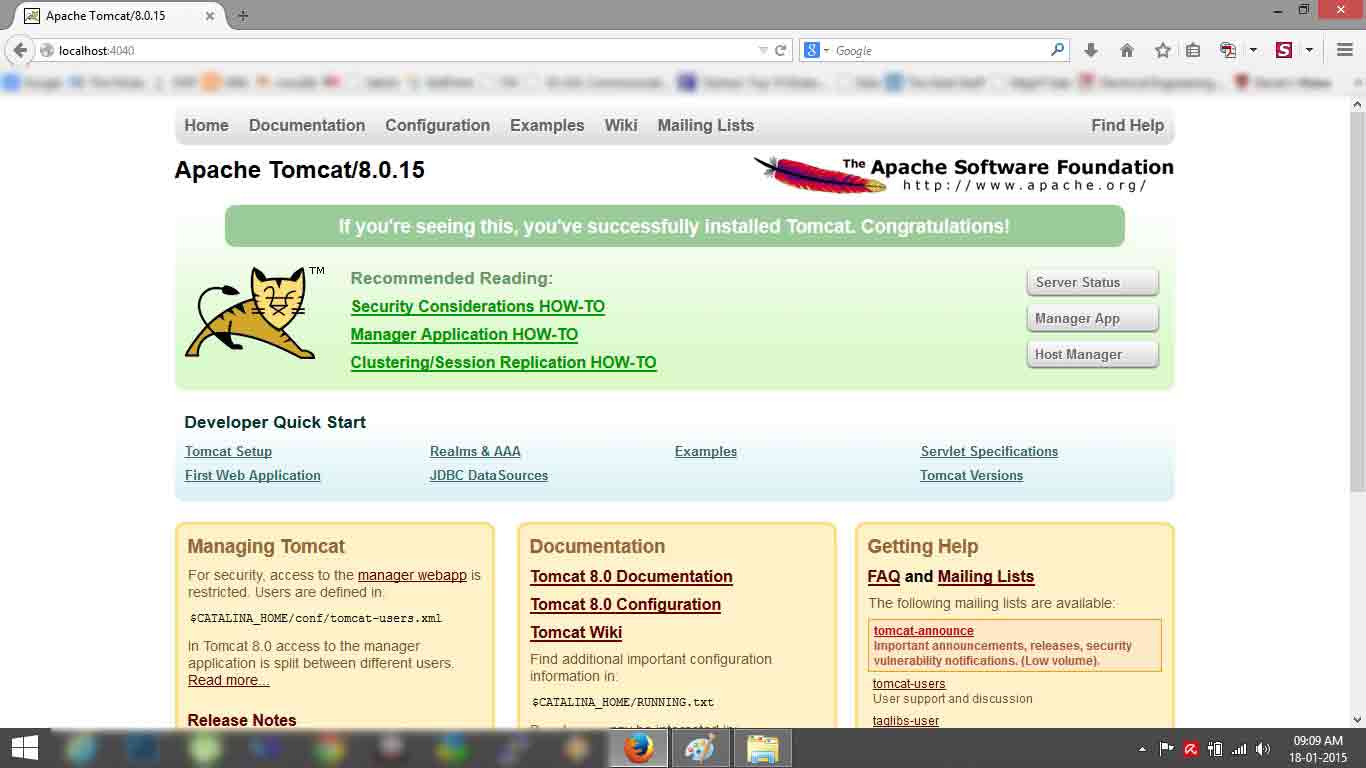The image size is (1366, 768).
Task: Open Tomcat 8.0 Configuration link
Action: (x=625, y=604)
